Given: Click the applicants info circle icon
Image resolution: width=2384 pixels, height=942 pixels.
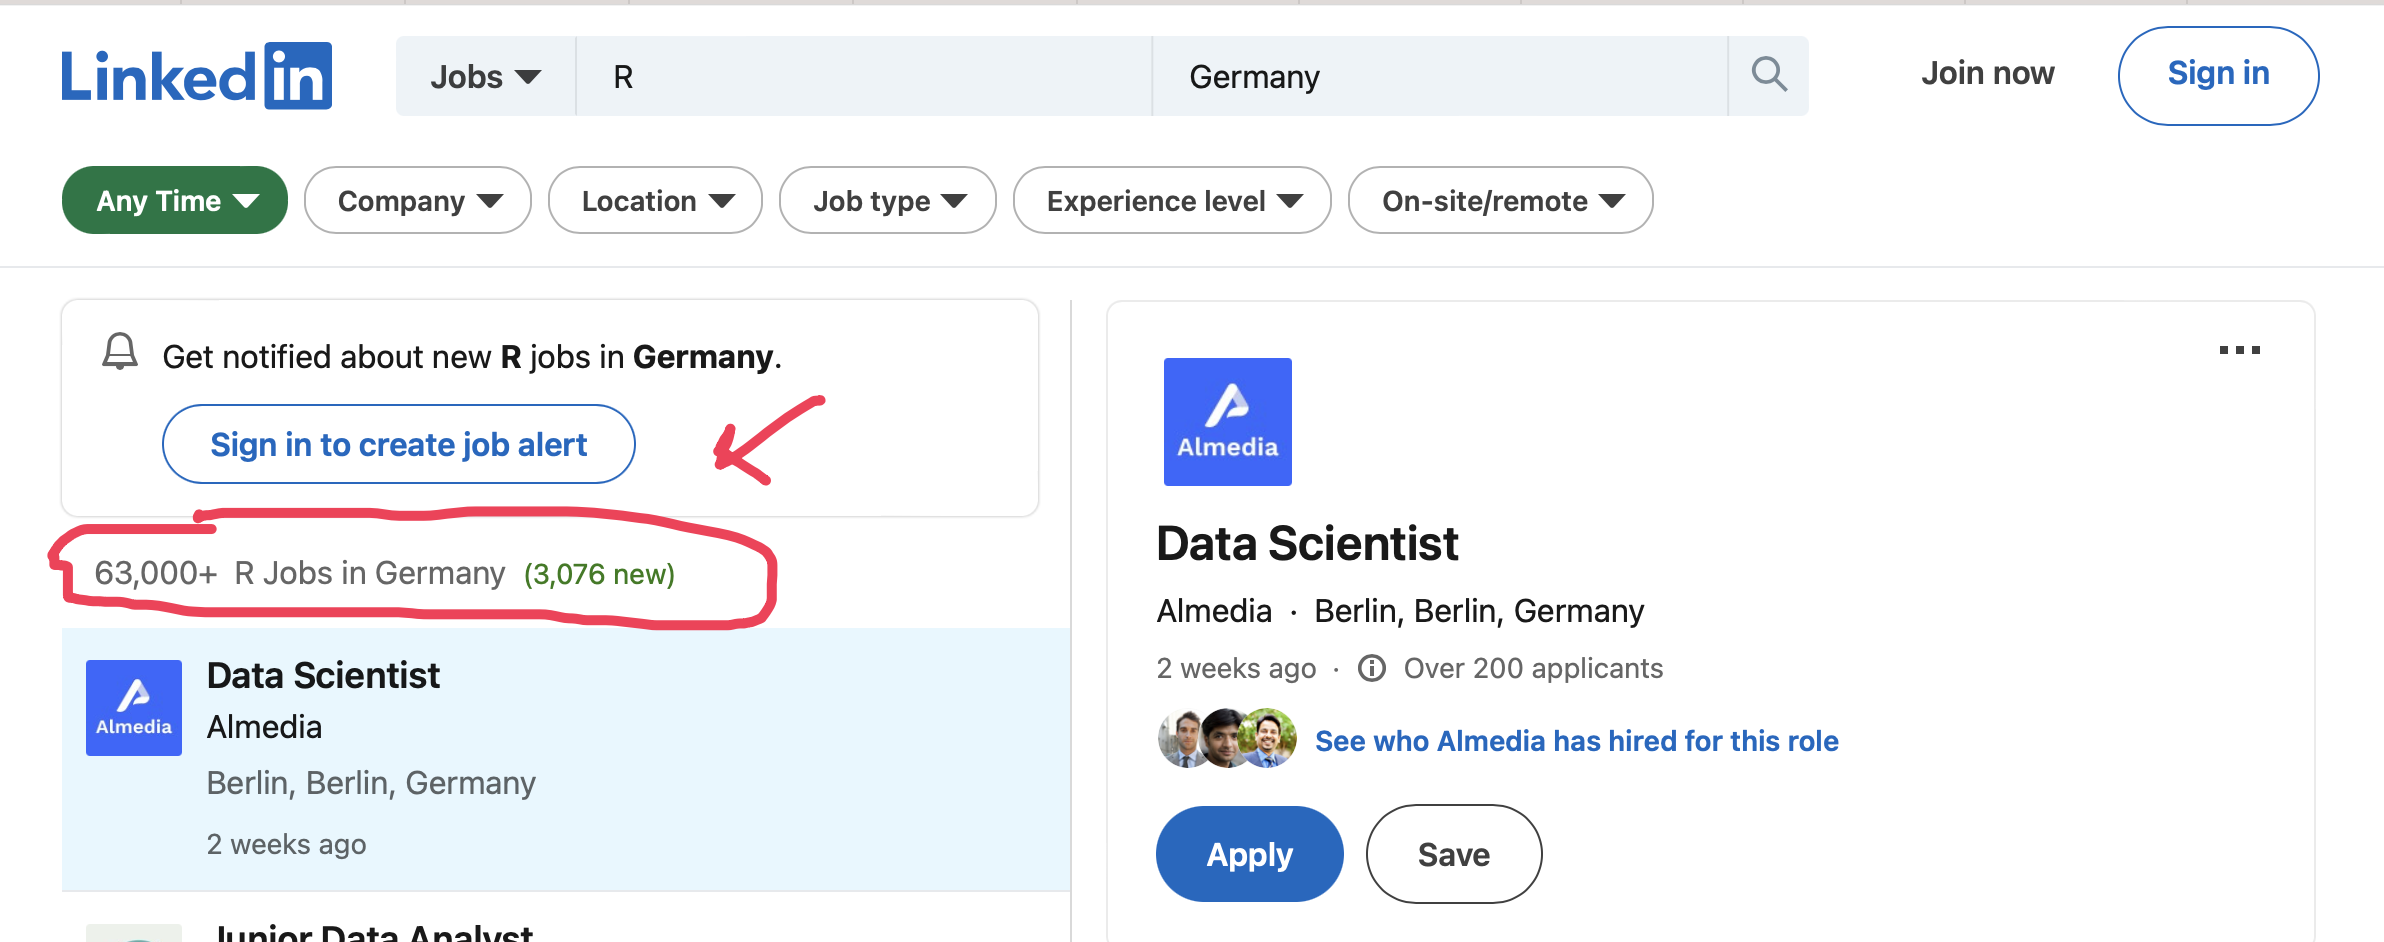Looking at the screenshot, I should point(1372,668).
